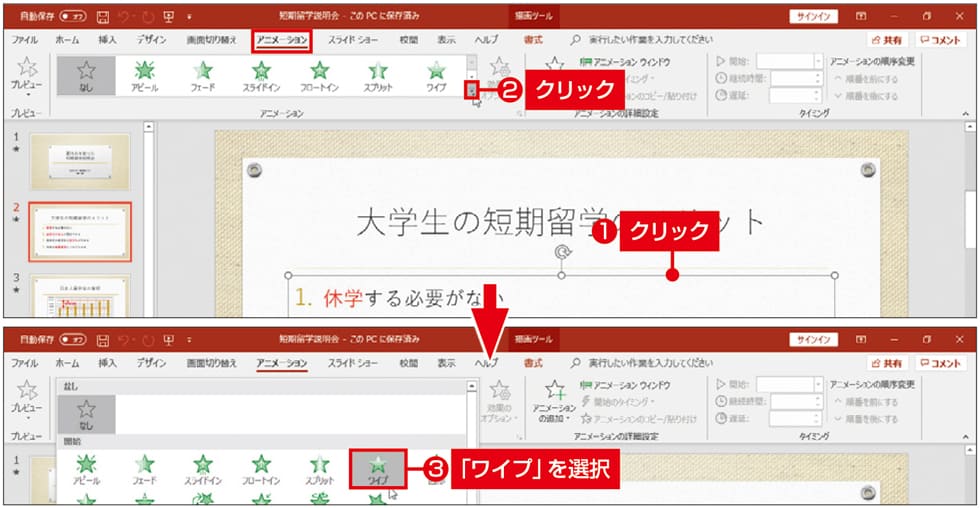Choose ワイプ in lower screenshot expanded gallery

click(378, 469)
